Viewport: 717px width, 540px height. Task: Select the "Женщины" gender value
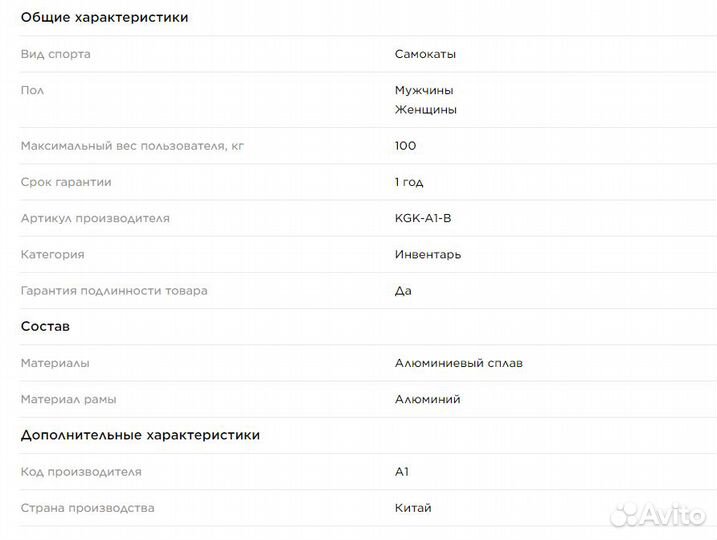pos(425,110)
